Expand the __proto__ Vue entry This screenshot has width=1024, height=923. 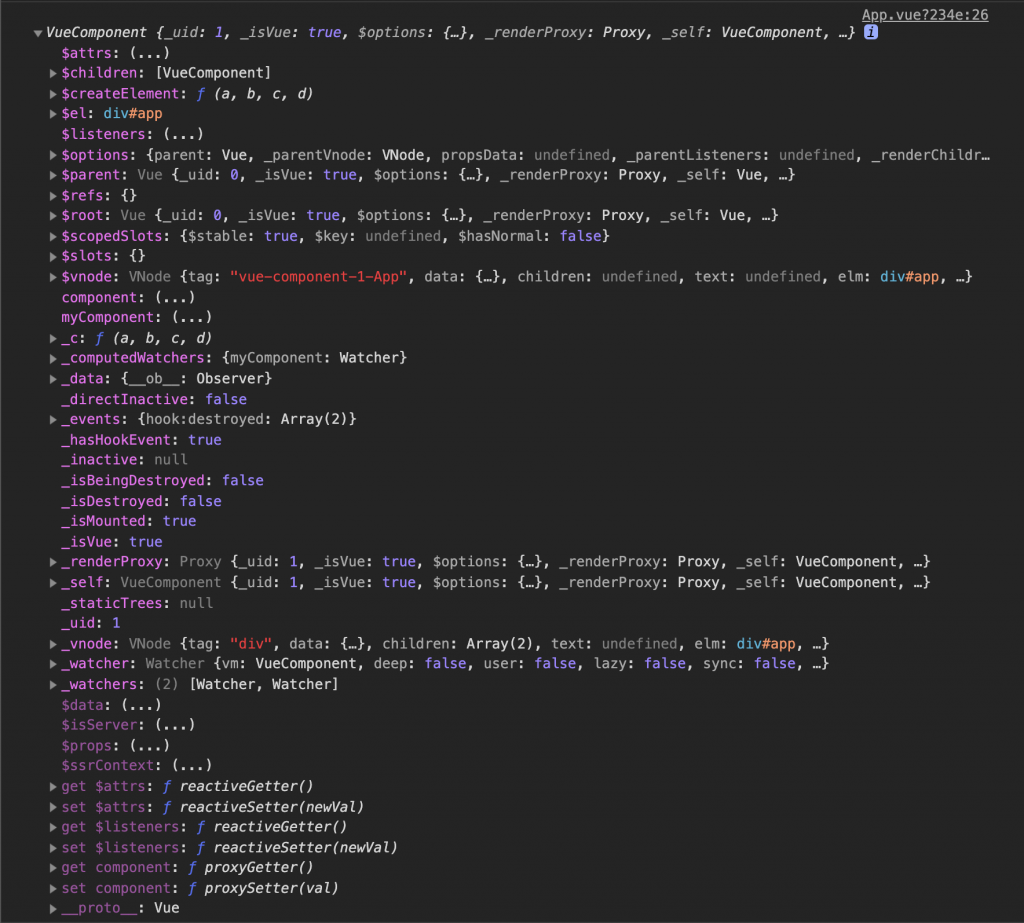point(53,908)
